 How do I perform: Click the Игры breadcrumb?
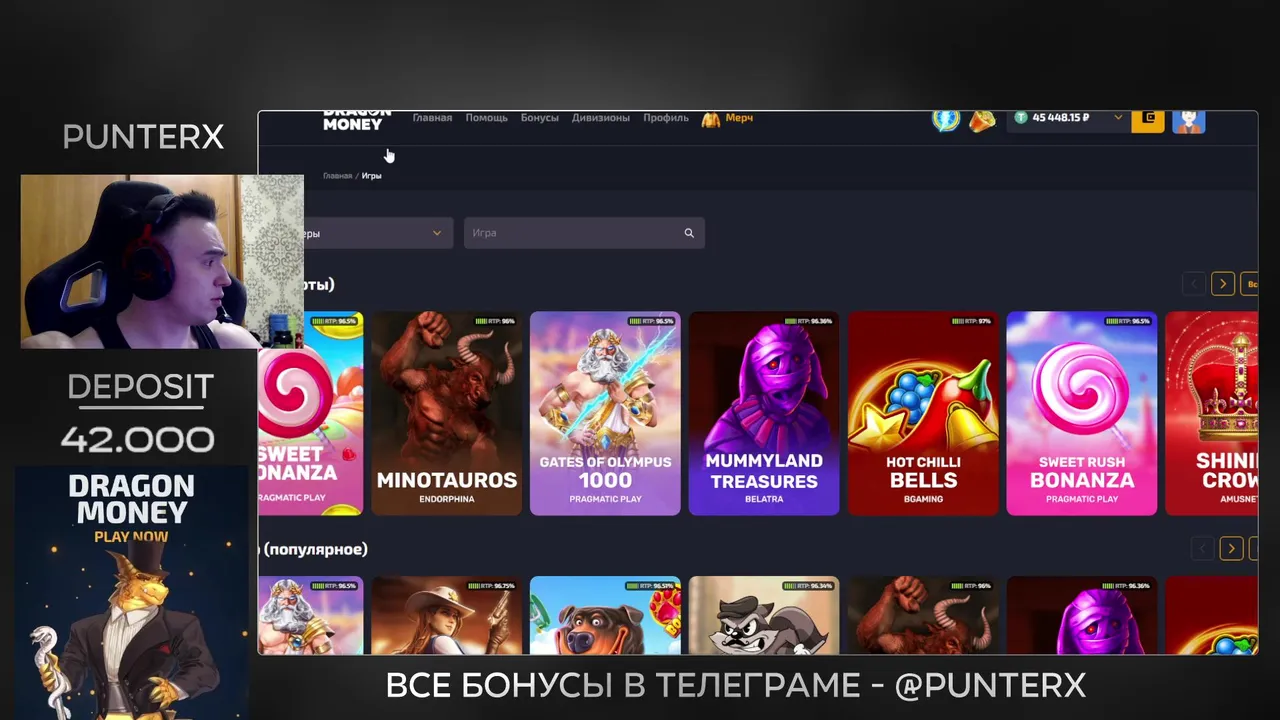click(372, 176)
